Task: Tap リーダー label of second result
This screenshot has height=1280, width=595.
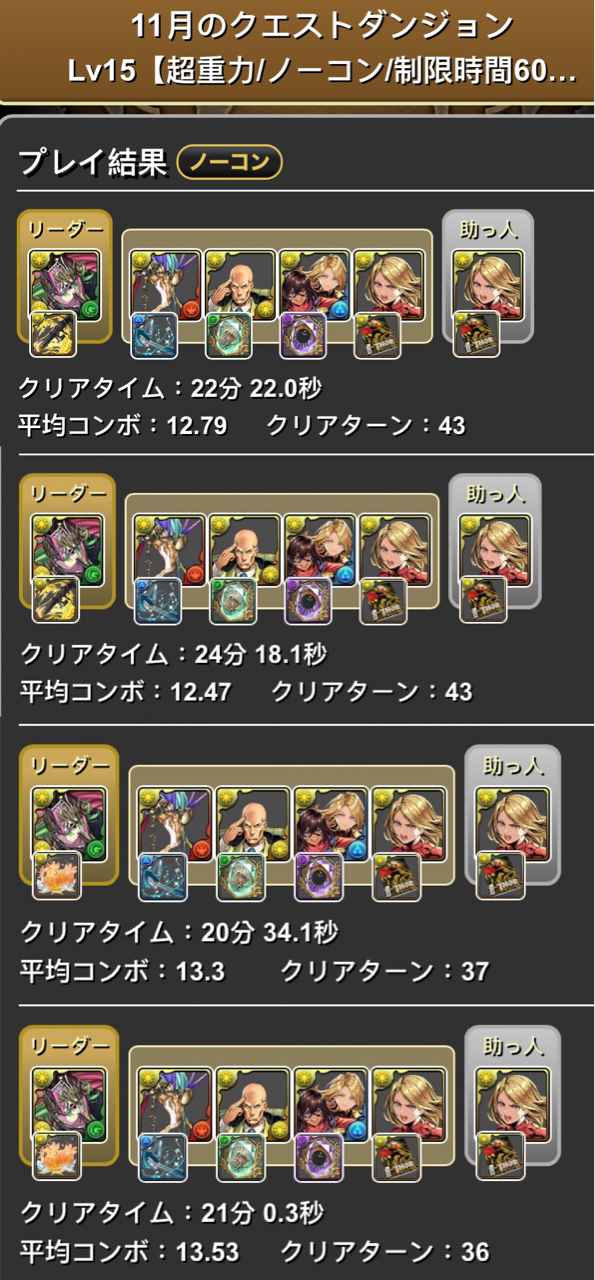Action: pos(67,492)
